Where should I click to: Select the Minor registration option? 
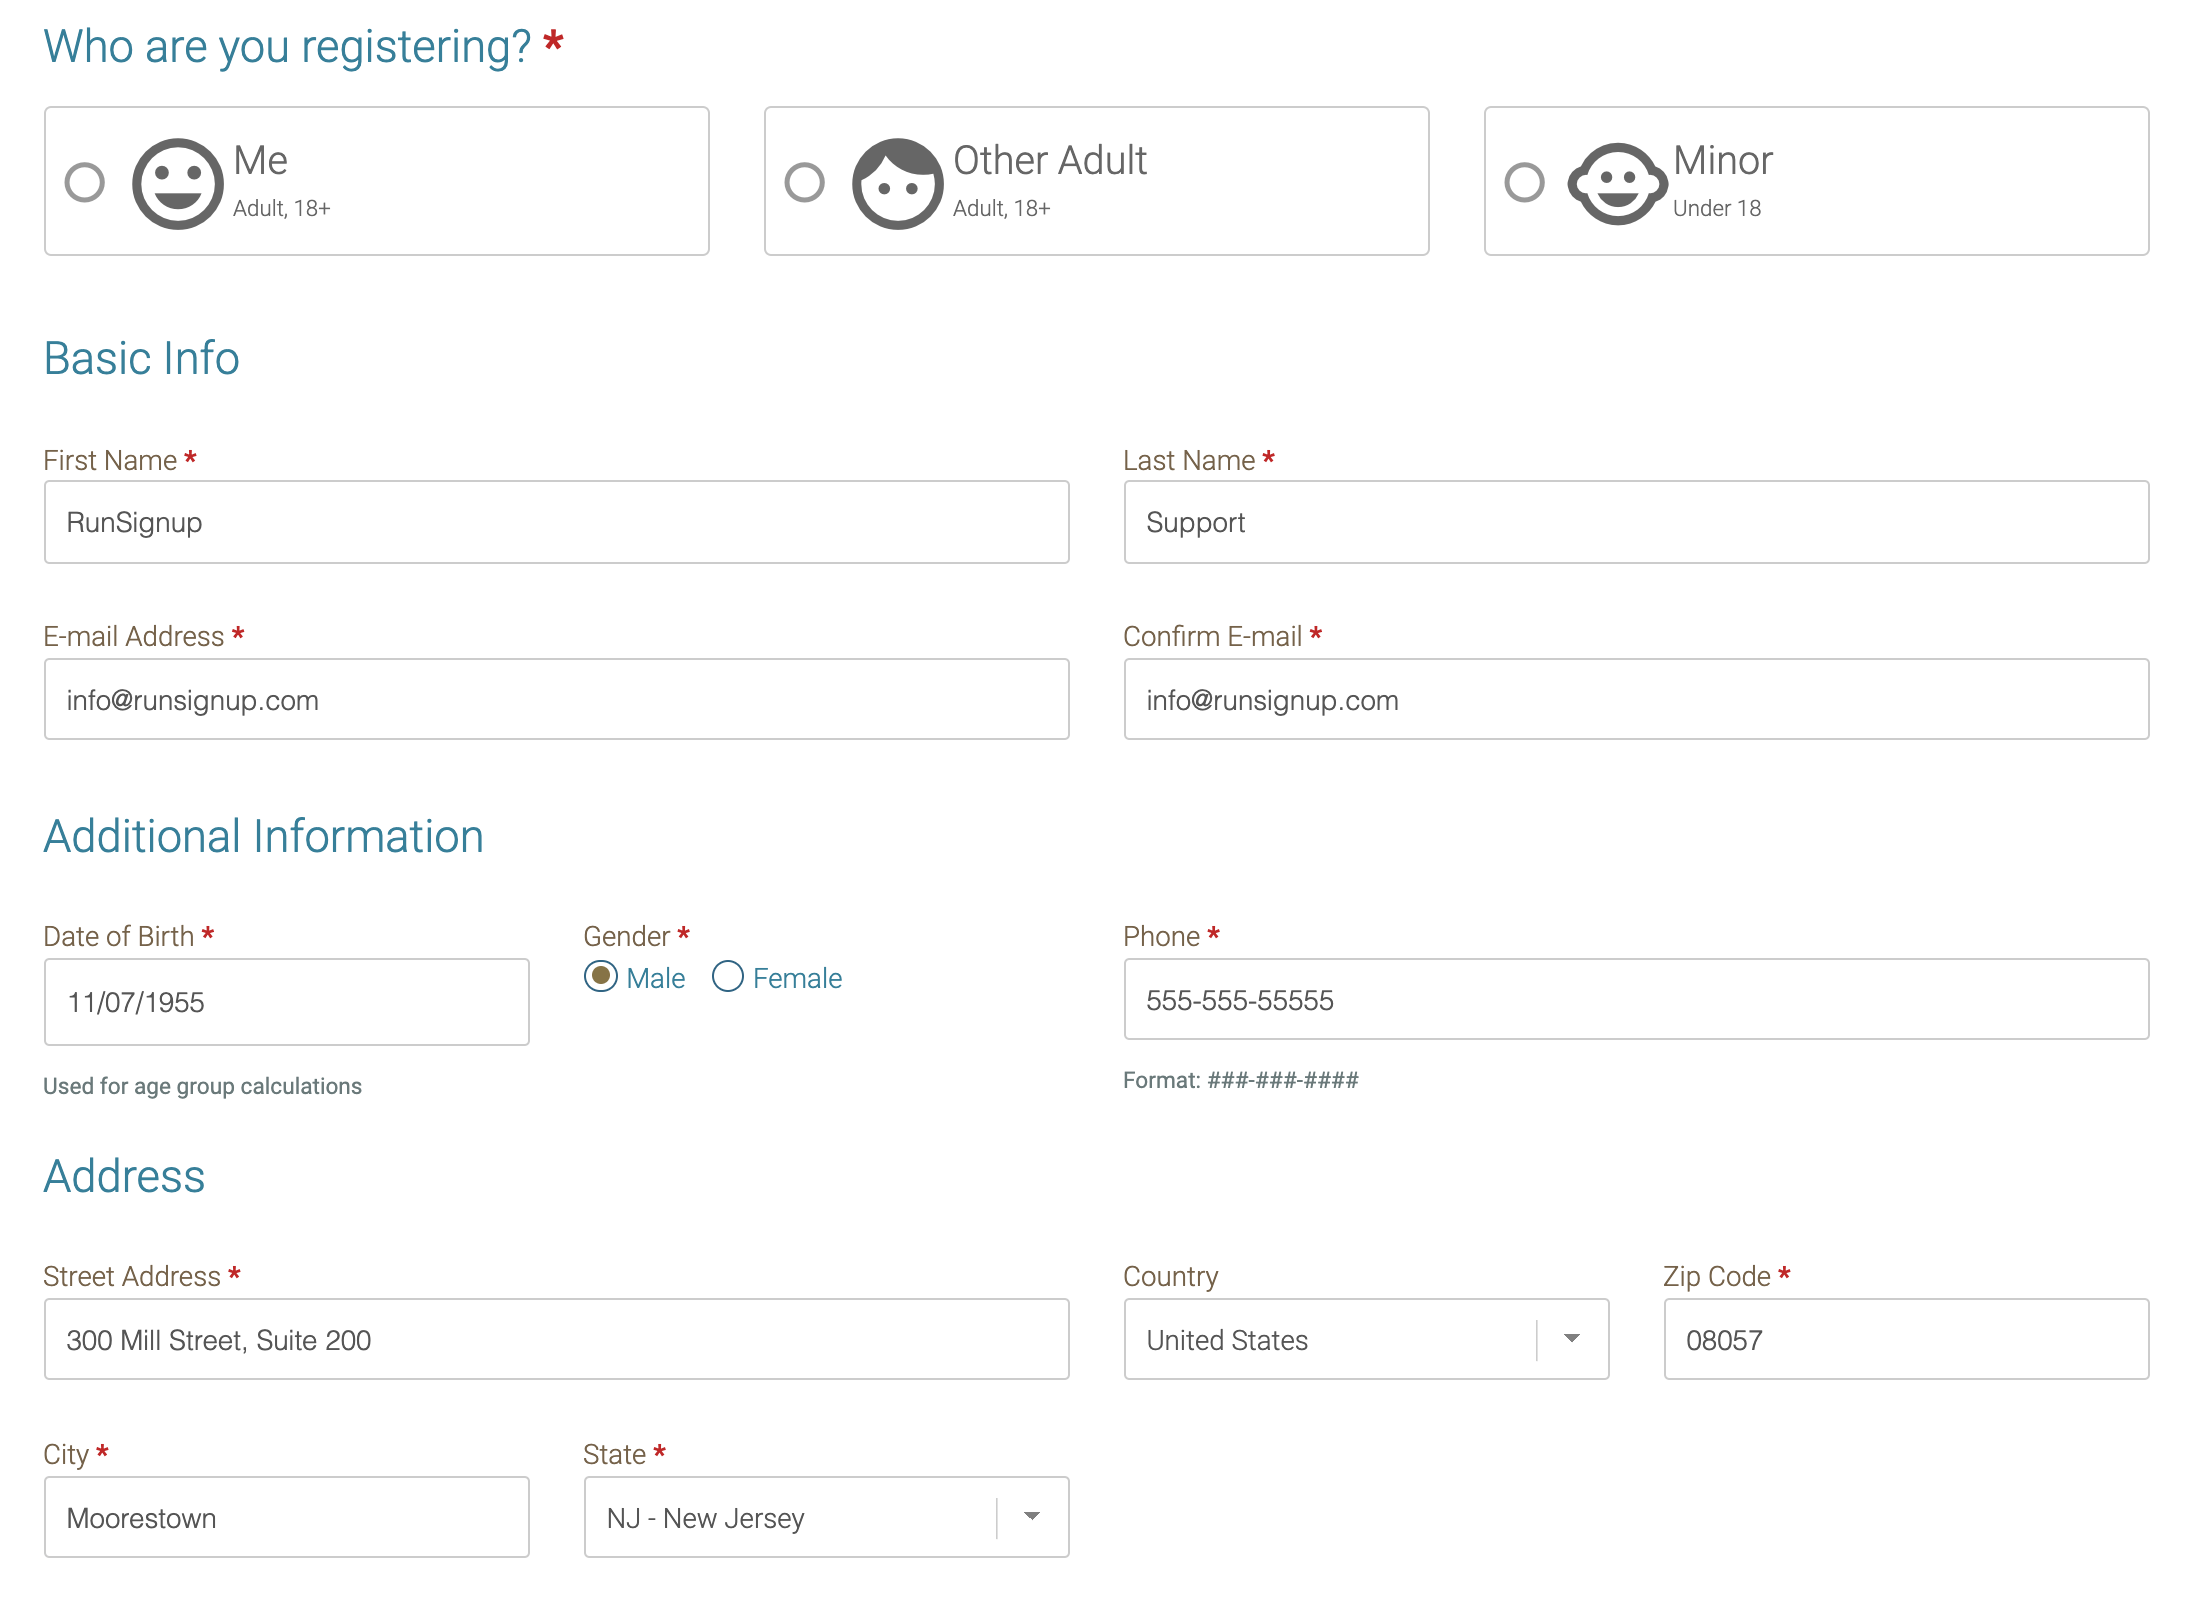point(1524,181)
